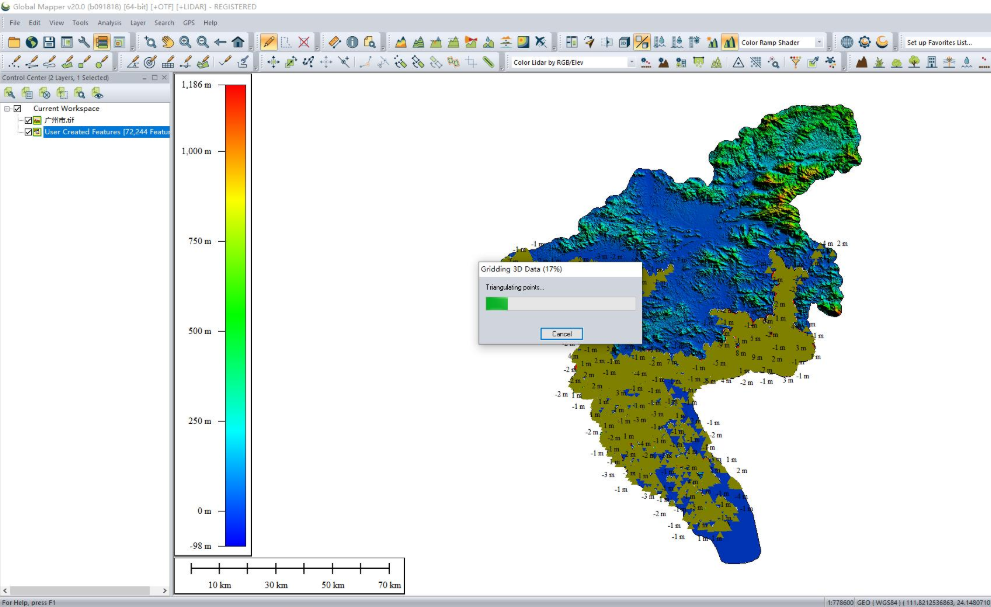991x607 pixels.
Task: Click the Move feature crosshair-arrows tool
Action: point(273,62)
